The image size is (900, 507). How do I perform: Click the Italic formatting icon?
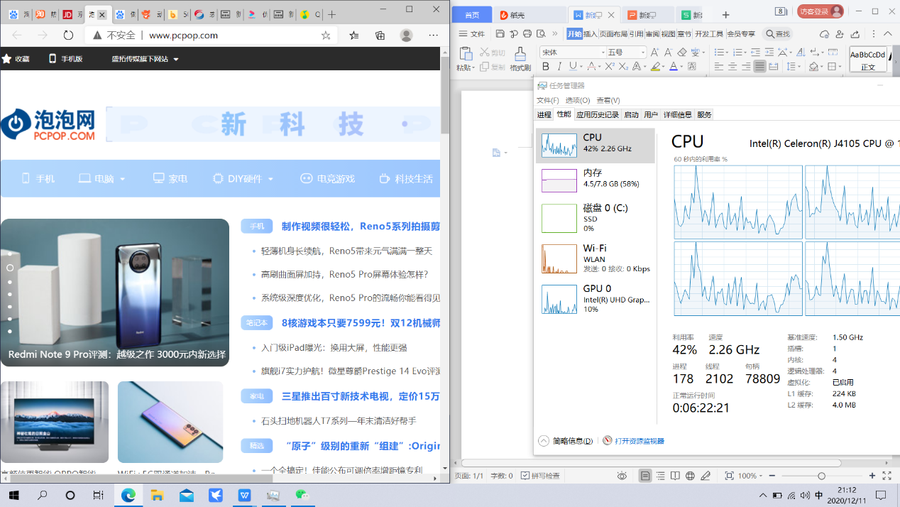[561, 67]
